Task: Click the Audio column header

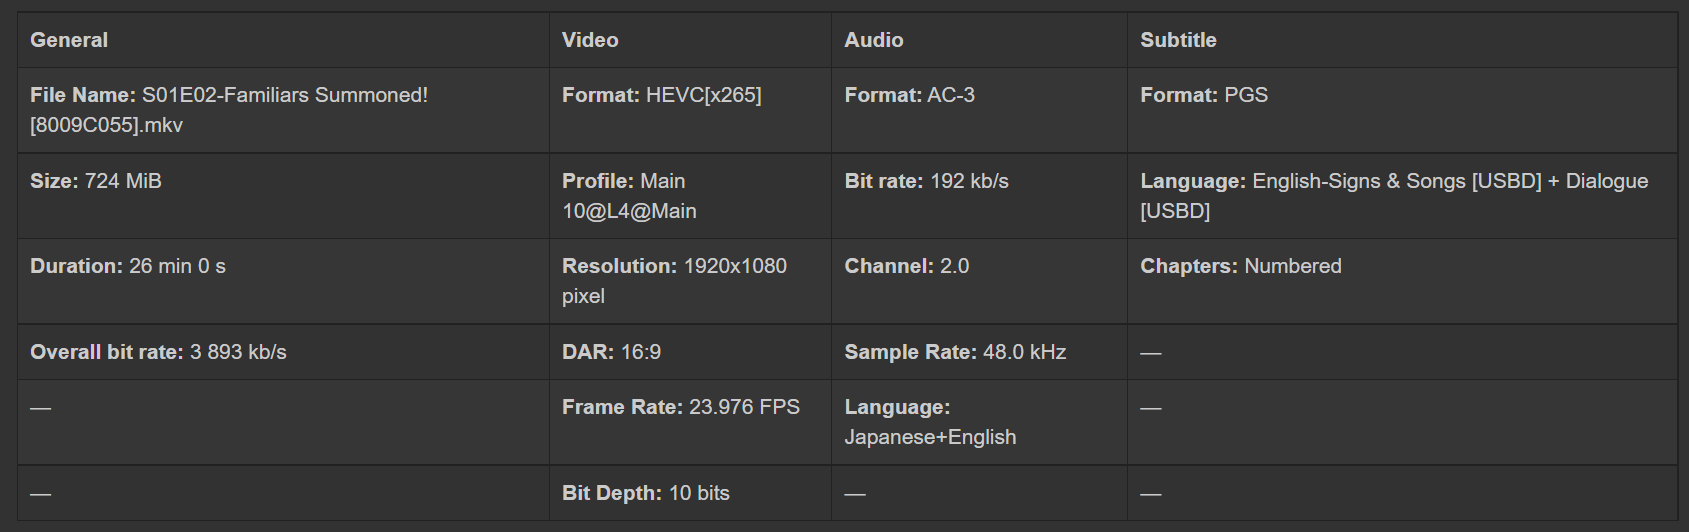Action: coord(874,40)
